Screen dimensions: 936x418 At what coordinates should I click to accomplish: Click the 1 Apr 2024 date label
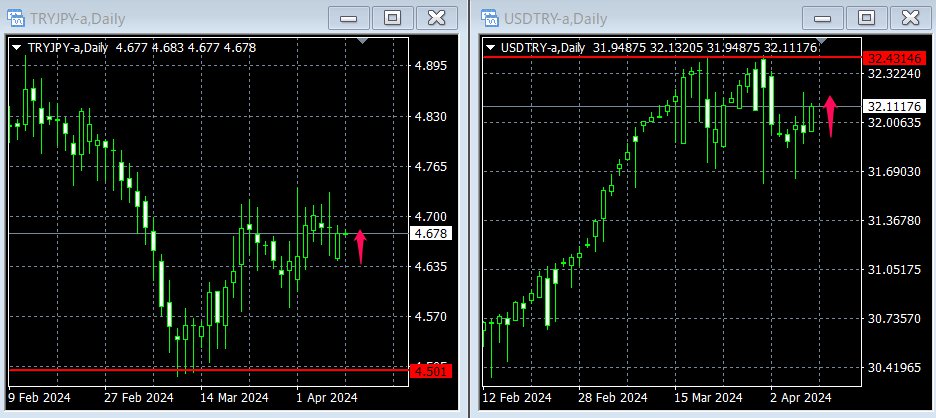(x=327, y=398)
